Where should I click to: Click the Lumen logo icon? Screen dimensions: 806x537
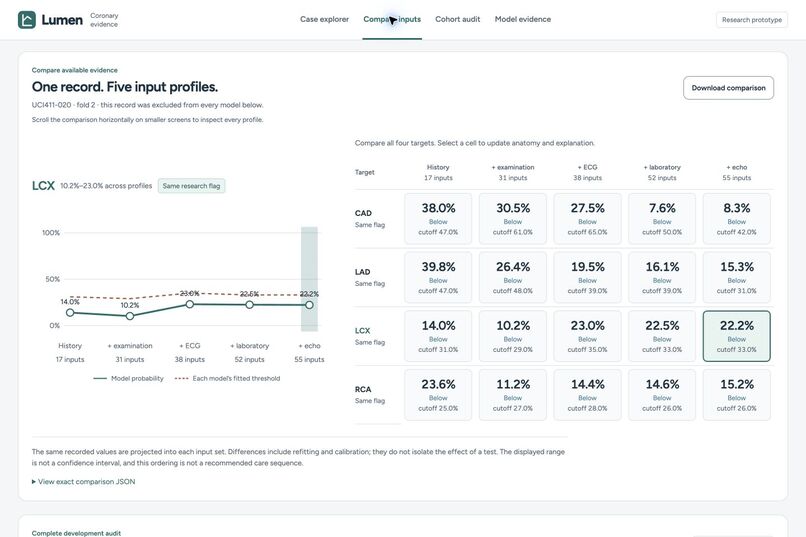27,20
